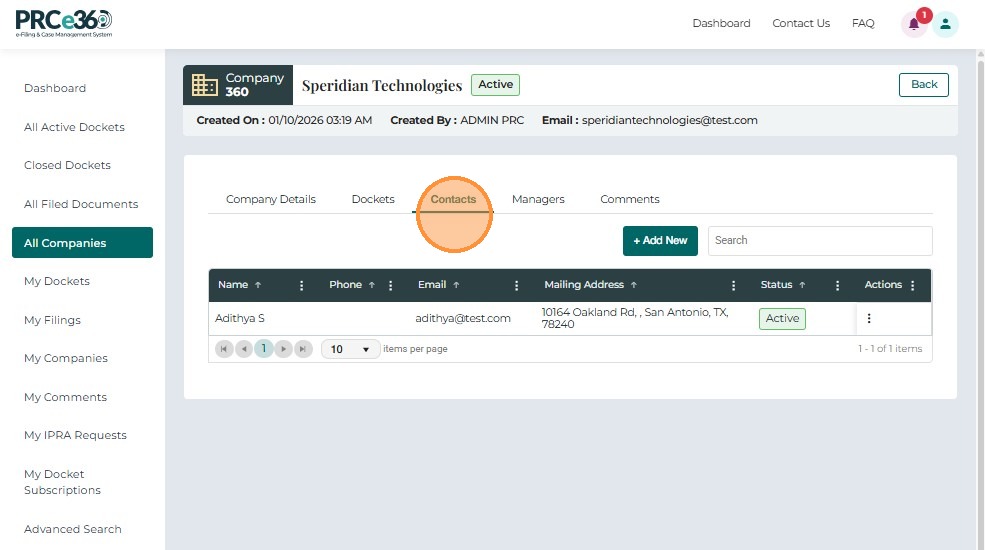
Task: Open the notifications bell icon
Action: pos(914,24)
